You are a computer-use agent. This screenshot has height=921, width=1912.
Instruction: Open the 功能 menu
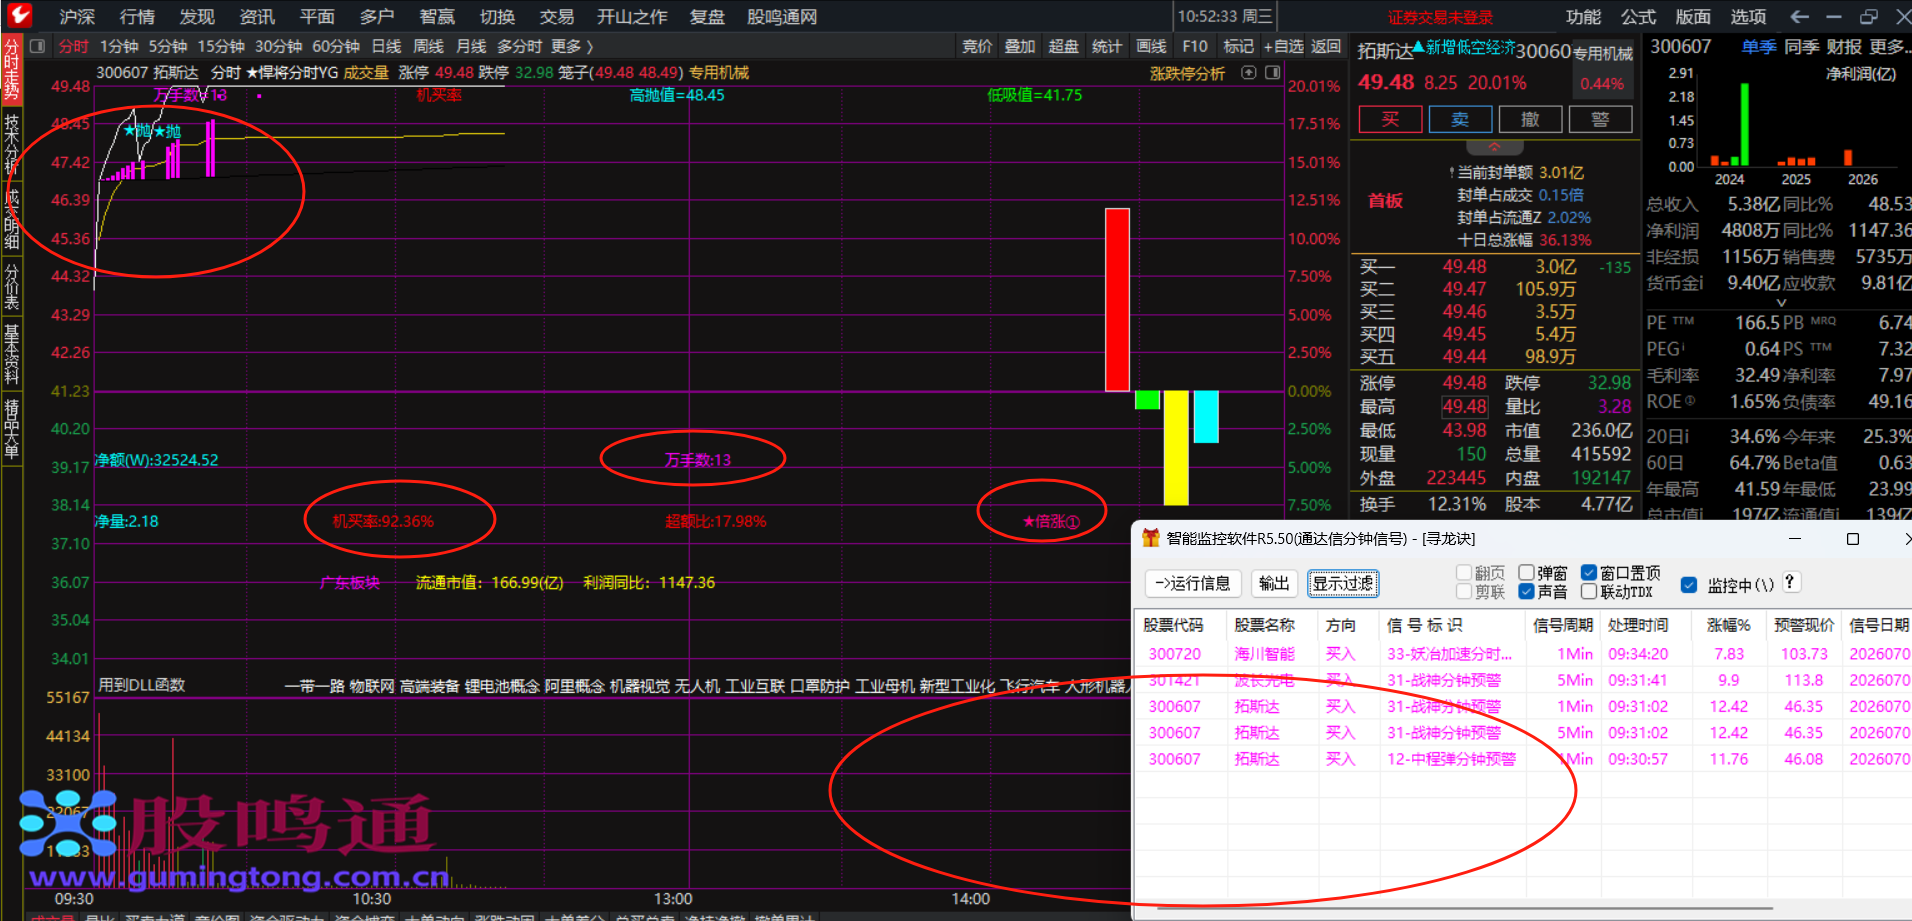click(x=1584, y=17)
